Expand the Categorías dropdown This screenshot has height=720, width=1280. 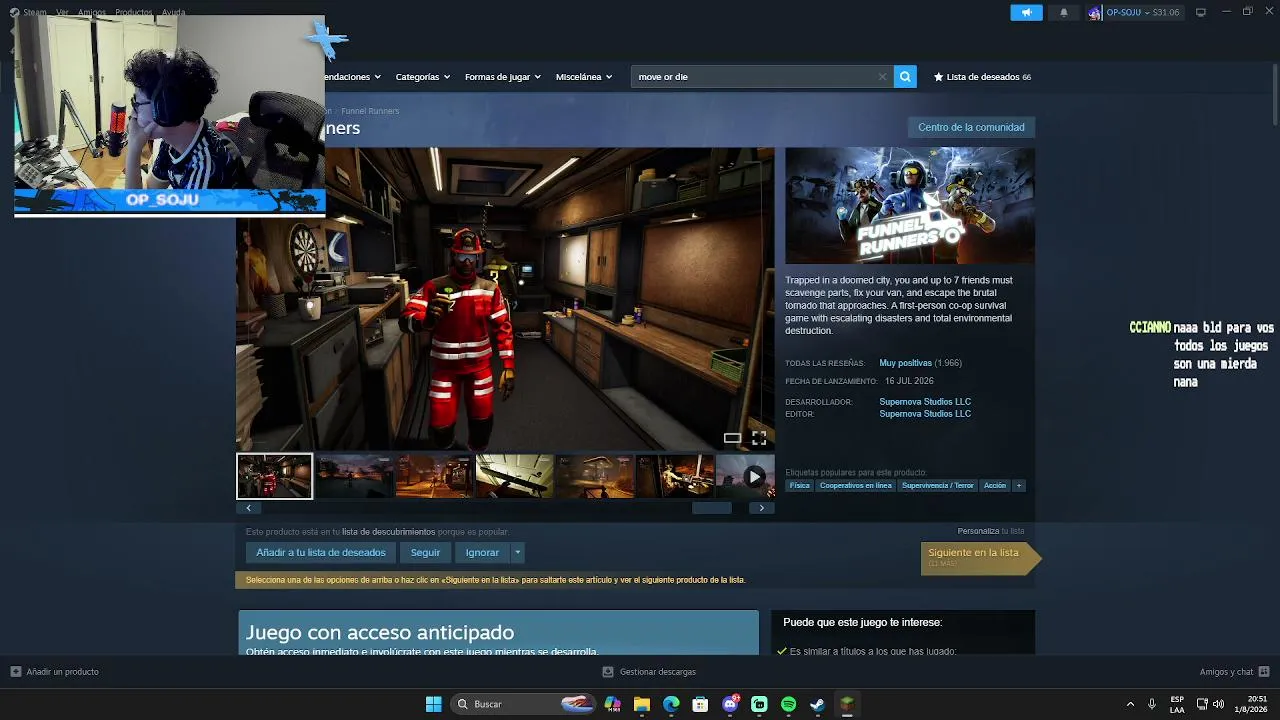(x=422, y=77)
